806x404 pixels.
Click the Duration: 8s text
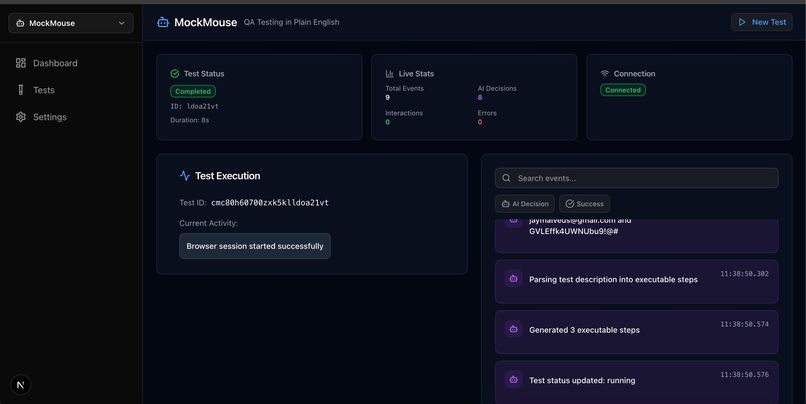pyautogui.click(x=190, y=120)
